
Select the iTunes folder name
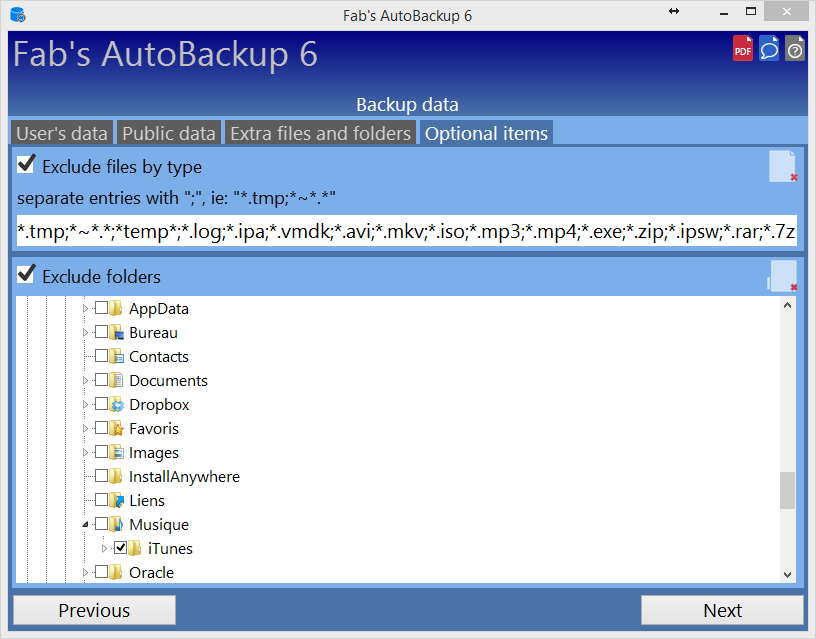[170, 548]
